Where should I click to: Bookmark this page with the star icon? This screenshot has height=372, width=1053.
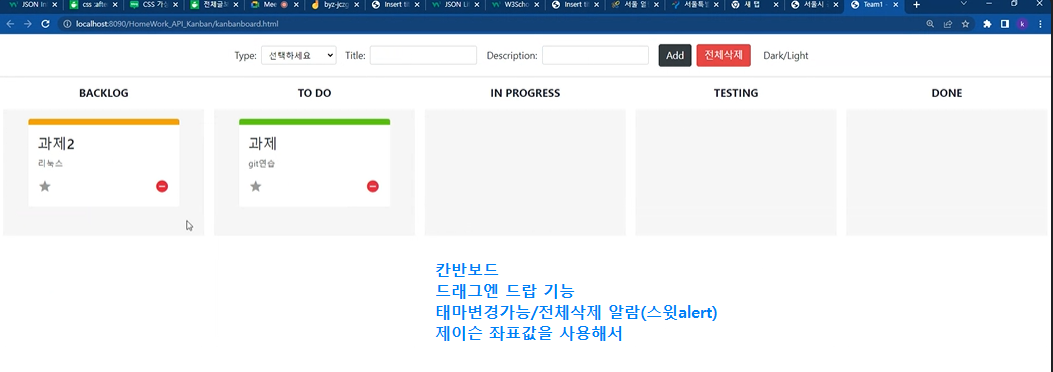965,24
